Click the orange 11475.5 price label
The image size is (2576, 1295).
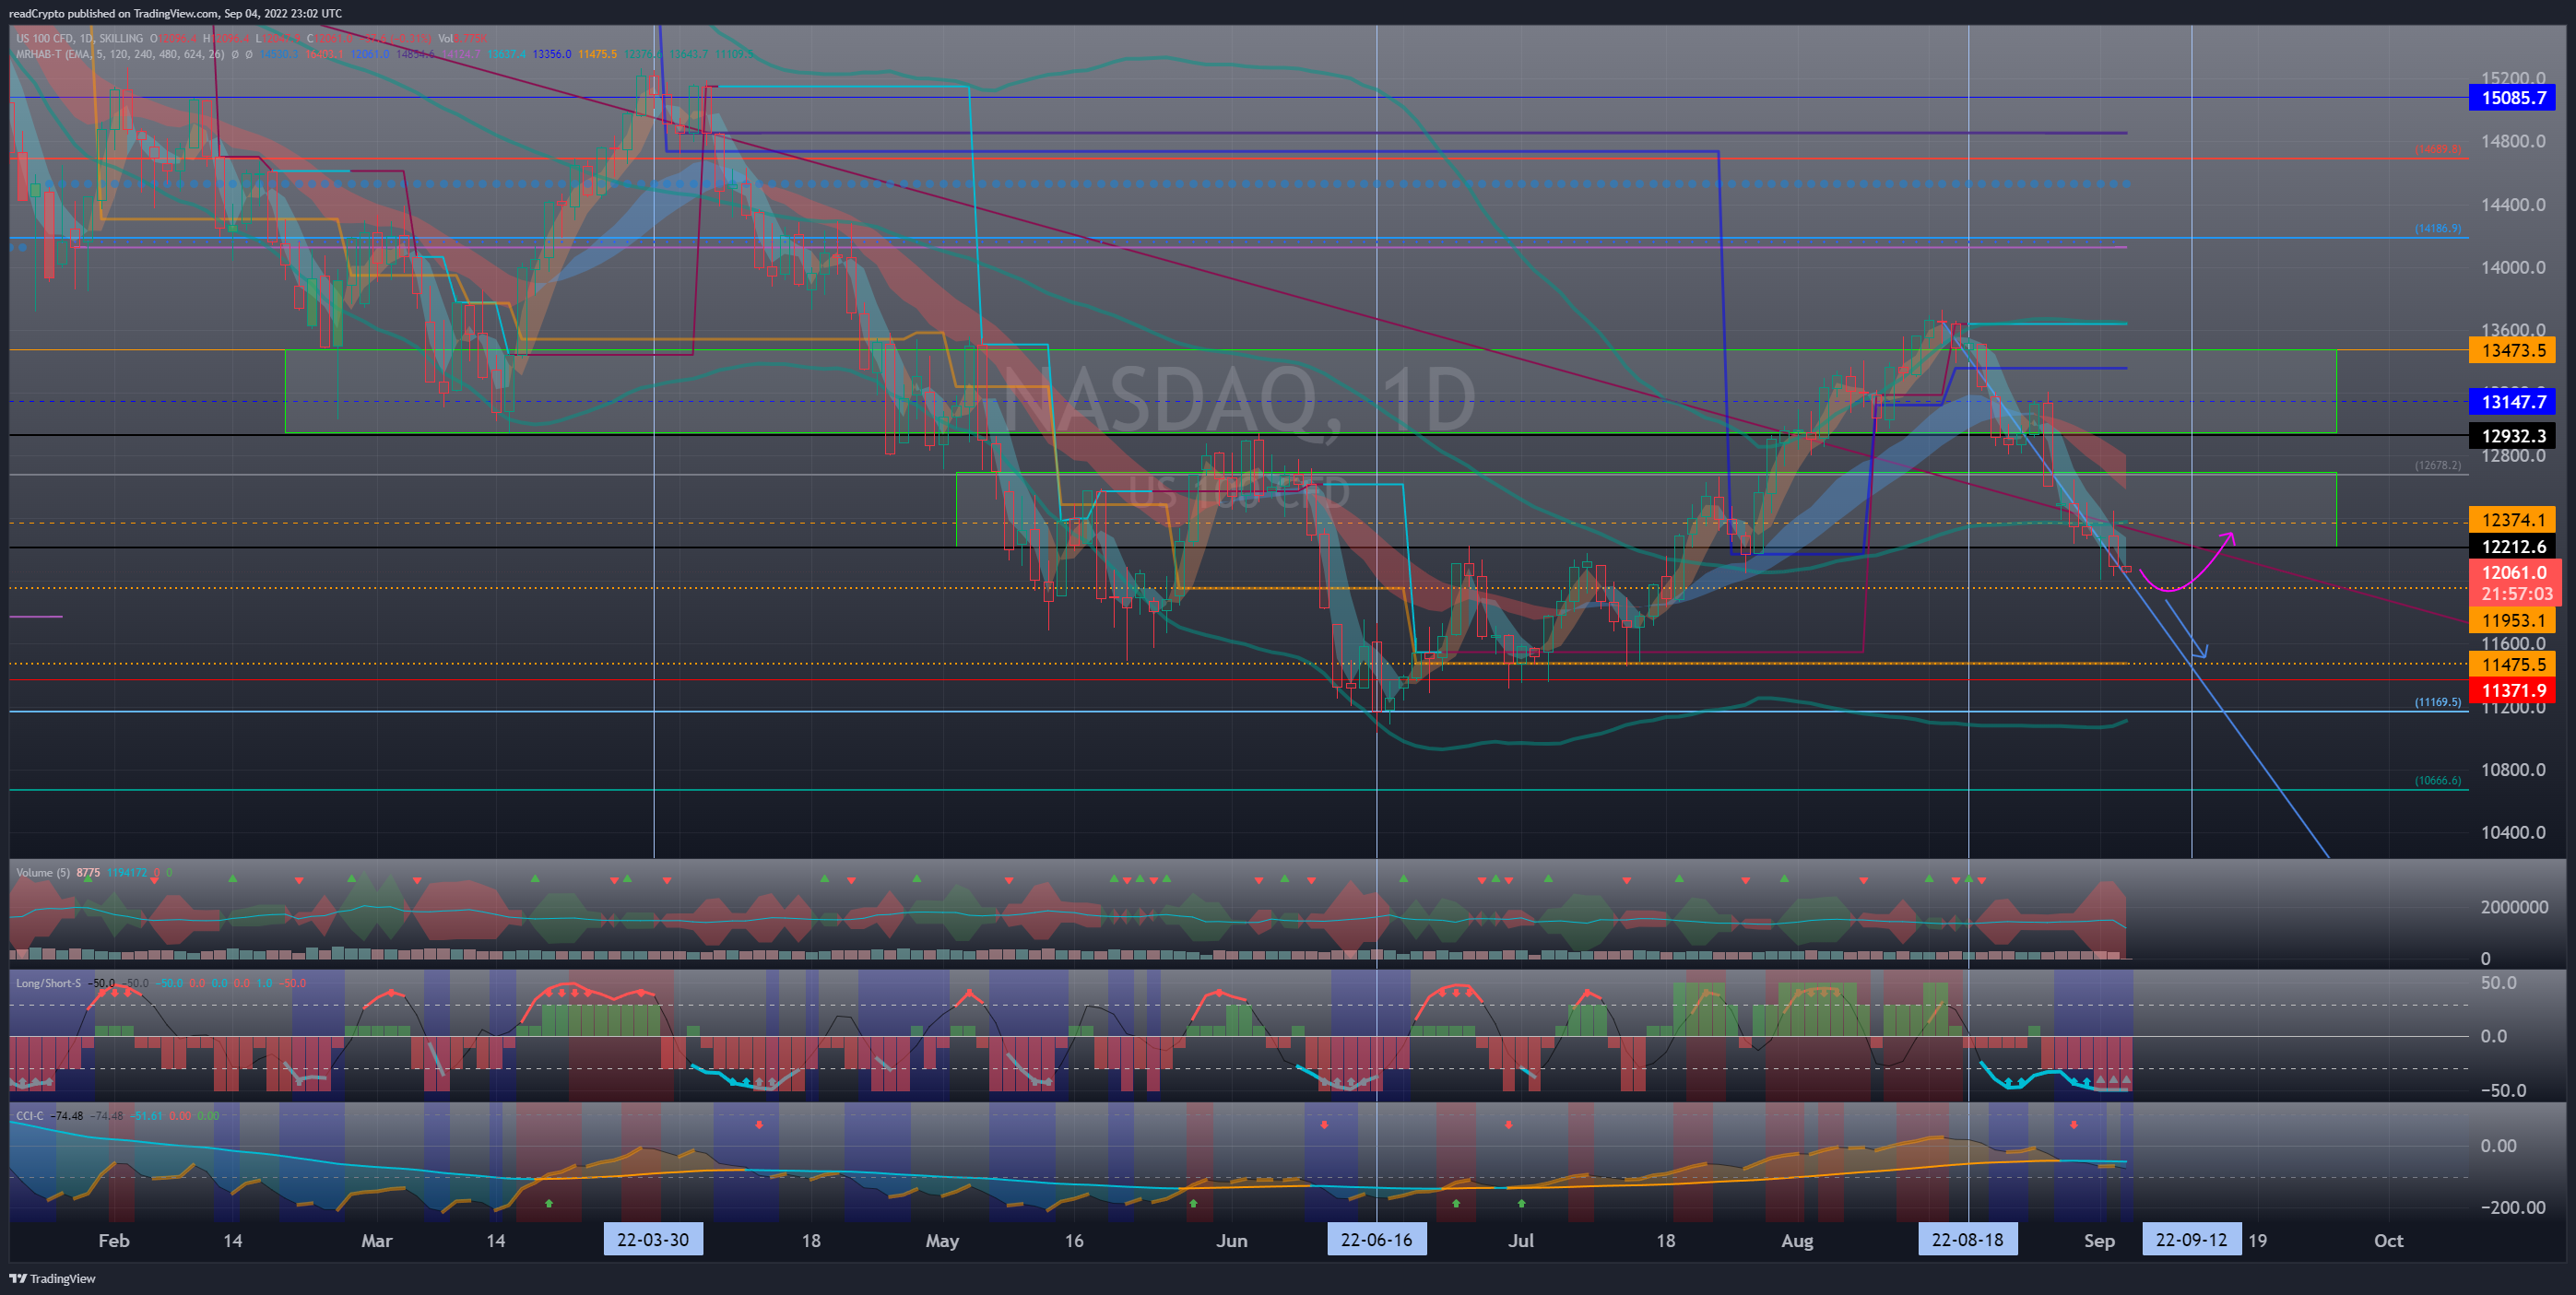pos(2512,665)
